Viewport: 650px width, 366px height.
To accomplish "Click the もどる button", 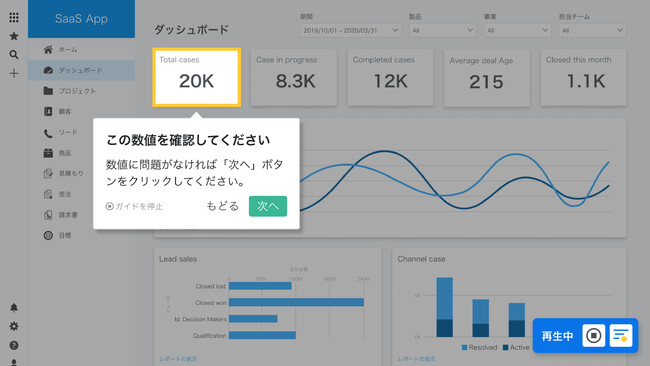I will (223, 206).
